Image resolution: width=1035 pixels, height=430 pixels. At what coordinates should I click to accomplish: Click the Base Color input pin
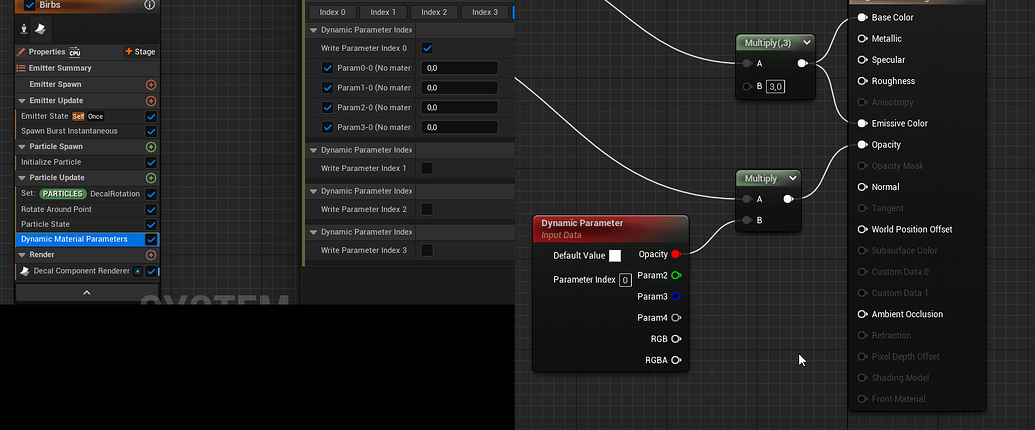click(x=862, y=18)
